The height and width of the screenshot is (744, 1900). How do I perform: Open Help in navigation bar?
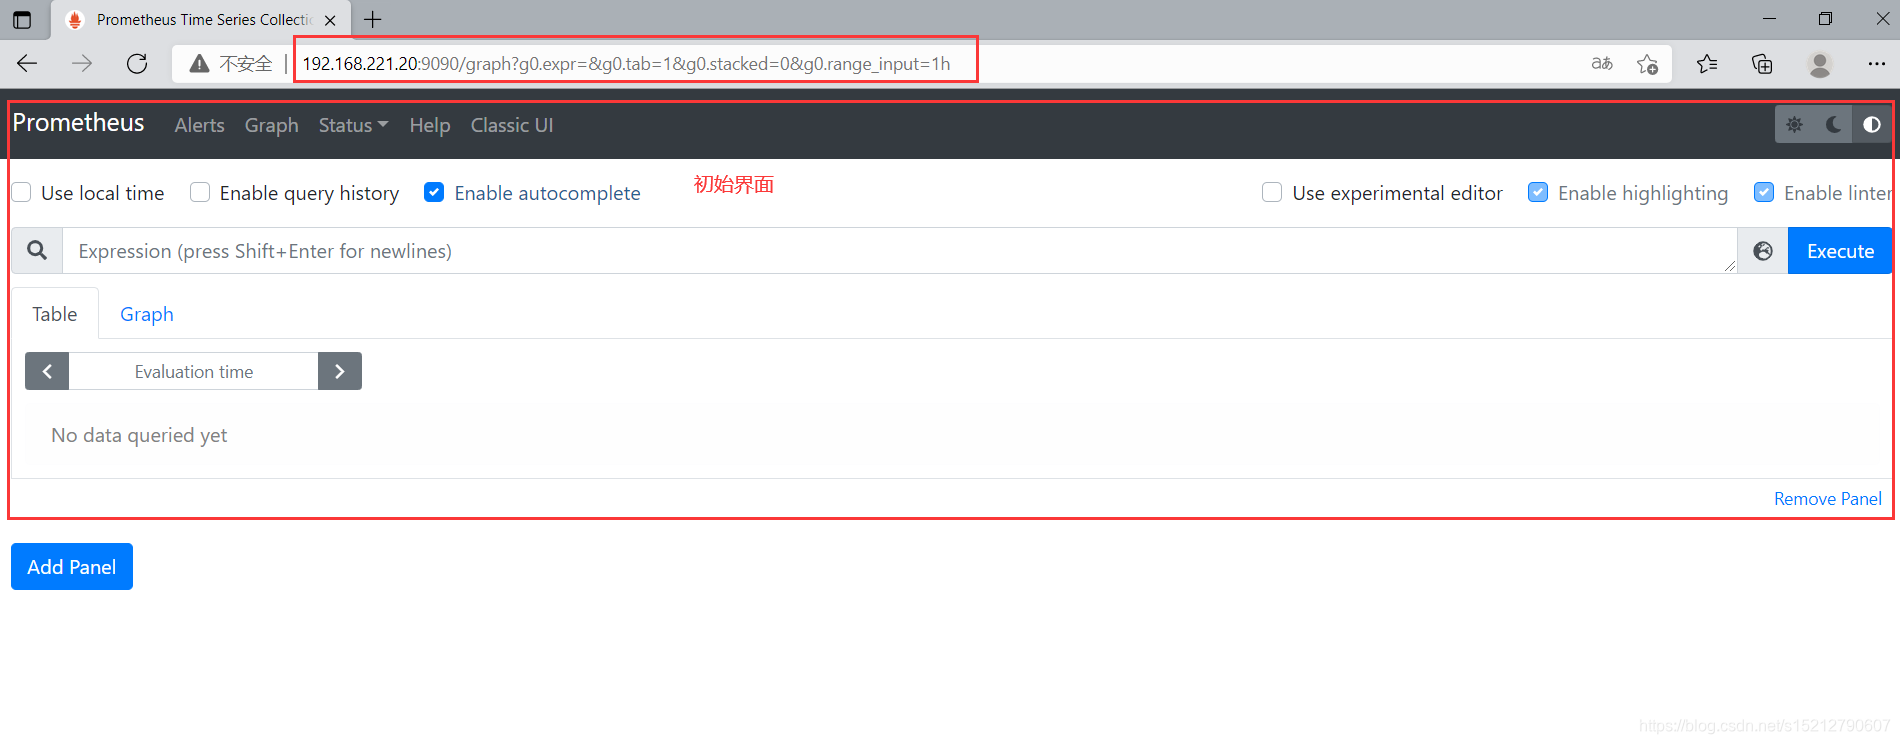point(430,125)
